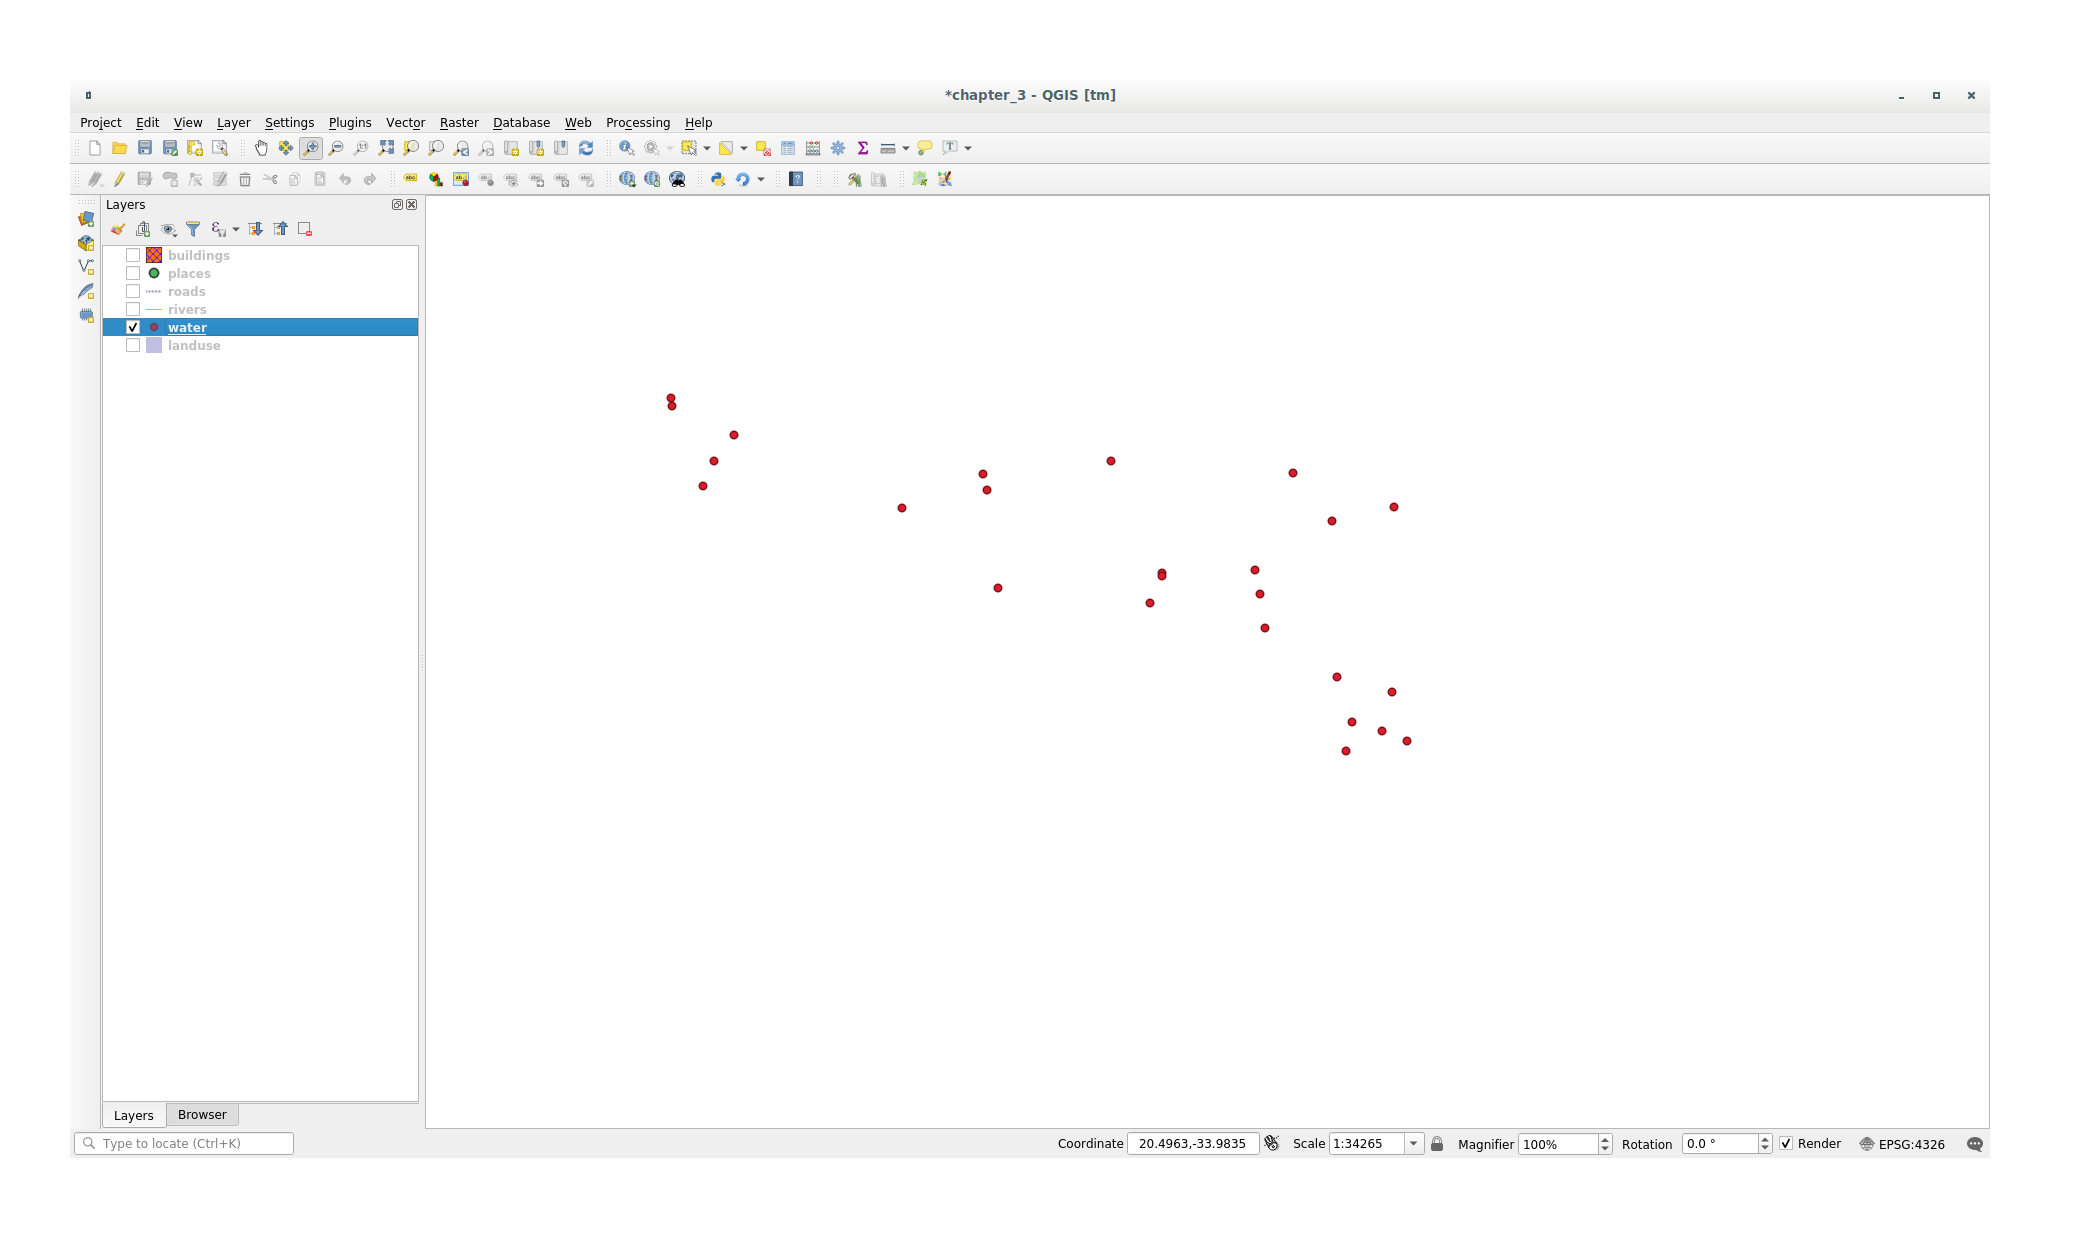Screen dimensions: 2100x1251
Task: Toggle visibility of the water layer
Action: click(131, 326)
